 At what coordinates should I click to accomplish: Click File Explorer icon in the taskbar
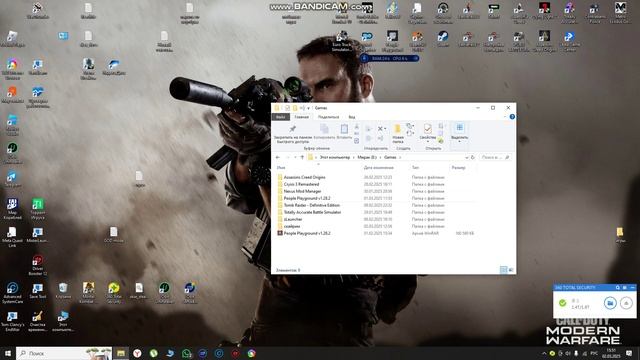coord(121,353)
